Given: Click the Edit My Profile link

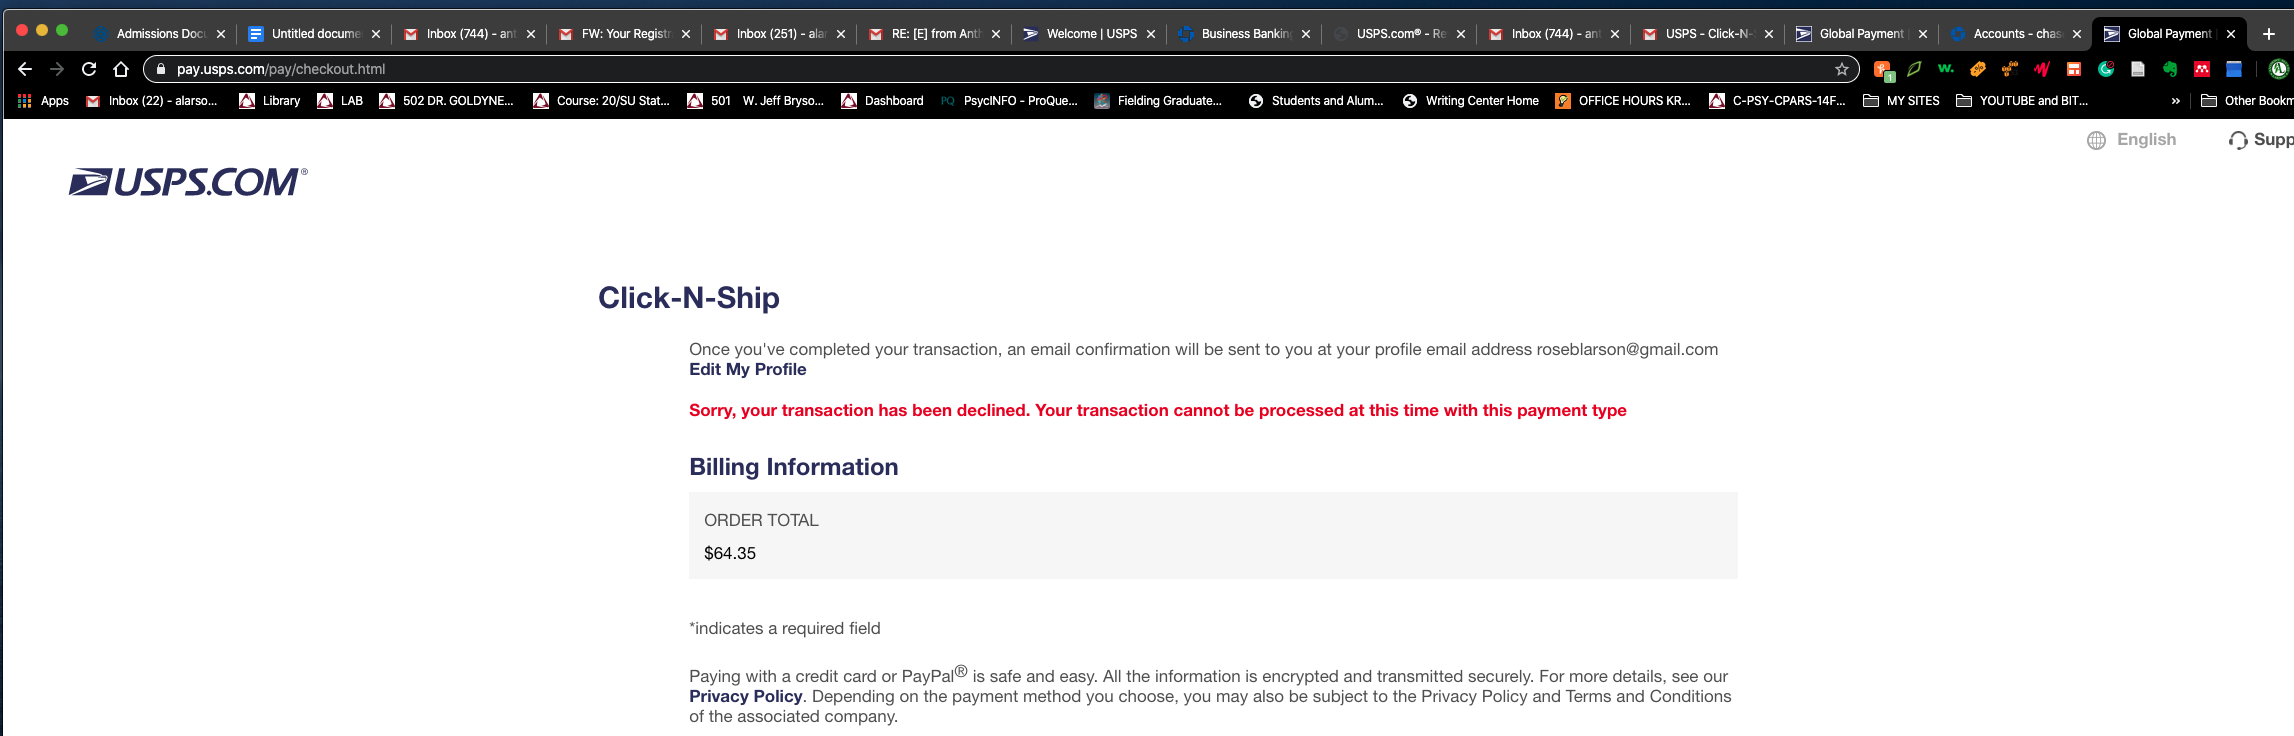Looking at the screenshot, I should coord(747,370).
